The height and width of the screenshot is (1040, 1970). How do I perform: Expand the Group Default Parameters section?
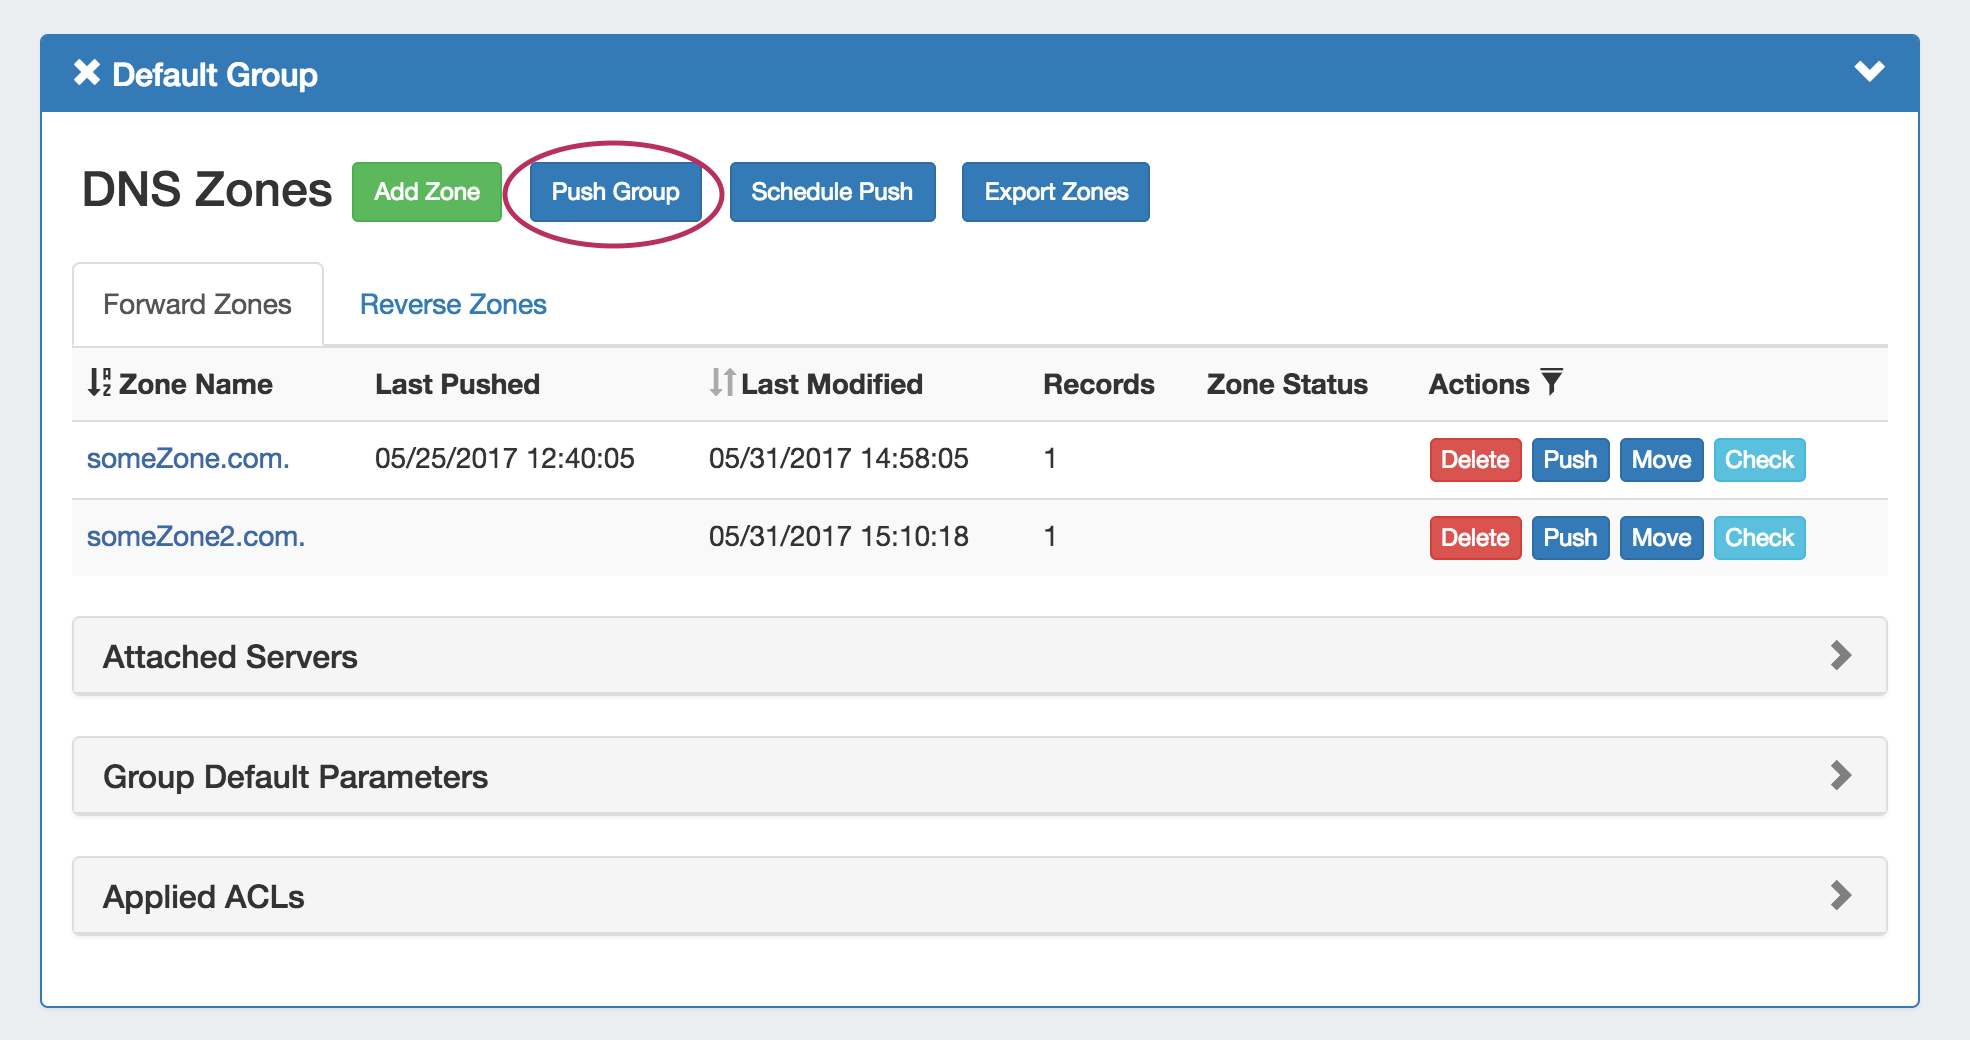pyautogui.click(x=1840, y=776)
